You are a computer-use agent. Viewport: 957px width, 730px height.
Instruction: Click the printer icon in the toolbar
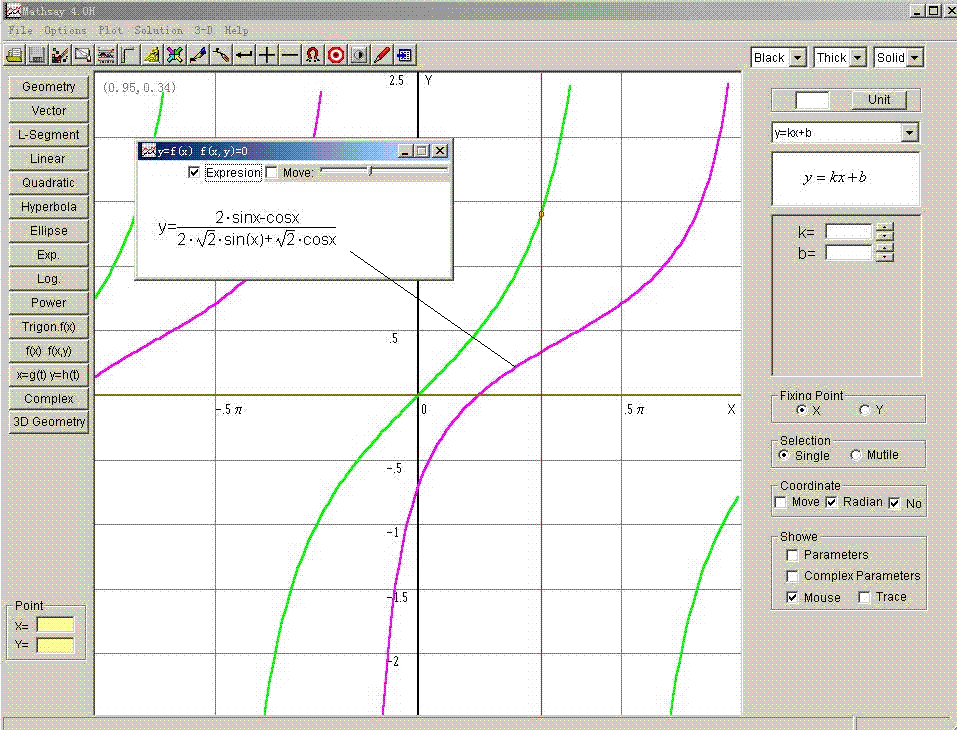[x=15, y=56]
